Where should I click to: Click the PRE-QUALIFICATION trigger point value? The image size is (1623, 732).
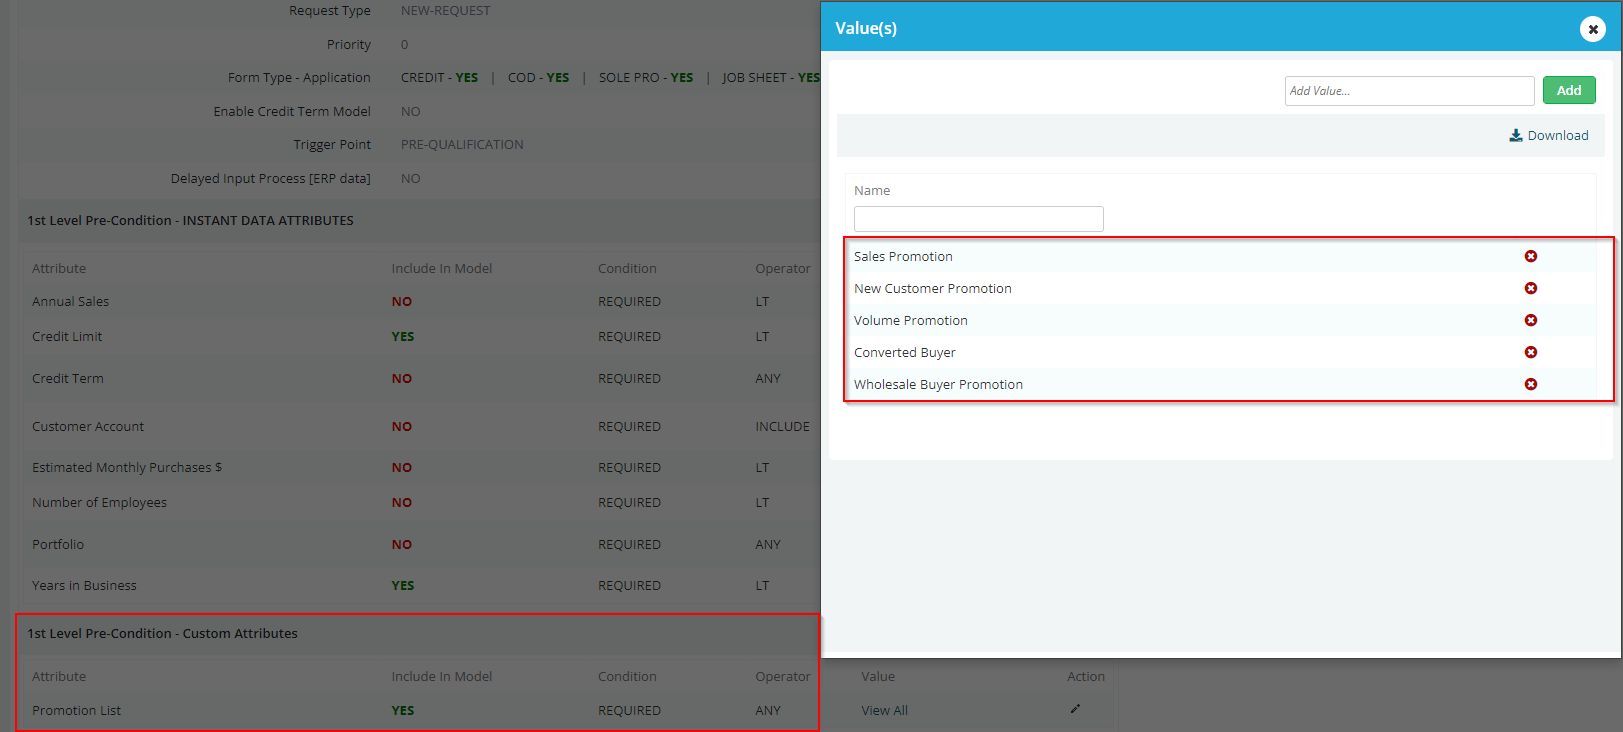coord(462,144)
